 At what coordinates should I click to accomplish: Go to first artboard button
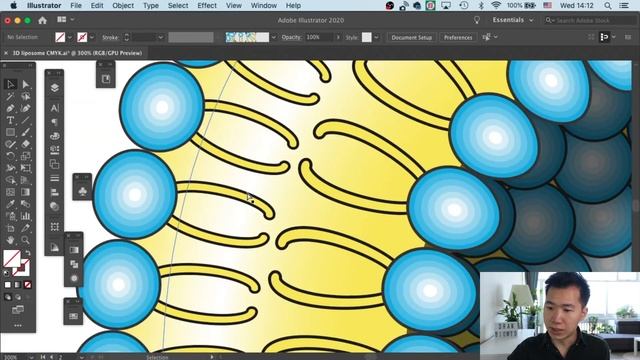[42, 357]
